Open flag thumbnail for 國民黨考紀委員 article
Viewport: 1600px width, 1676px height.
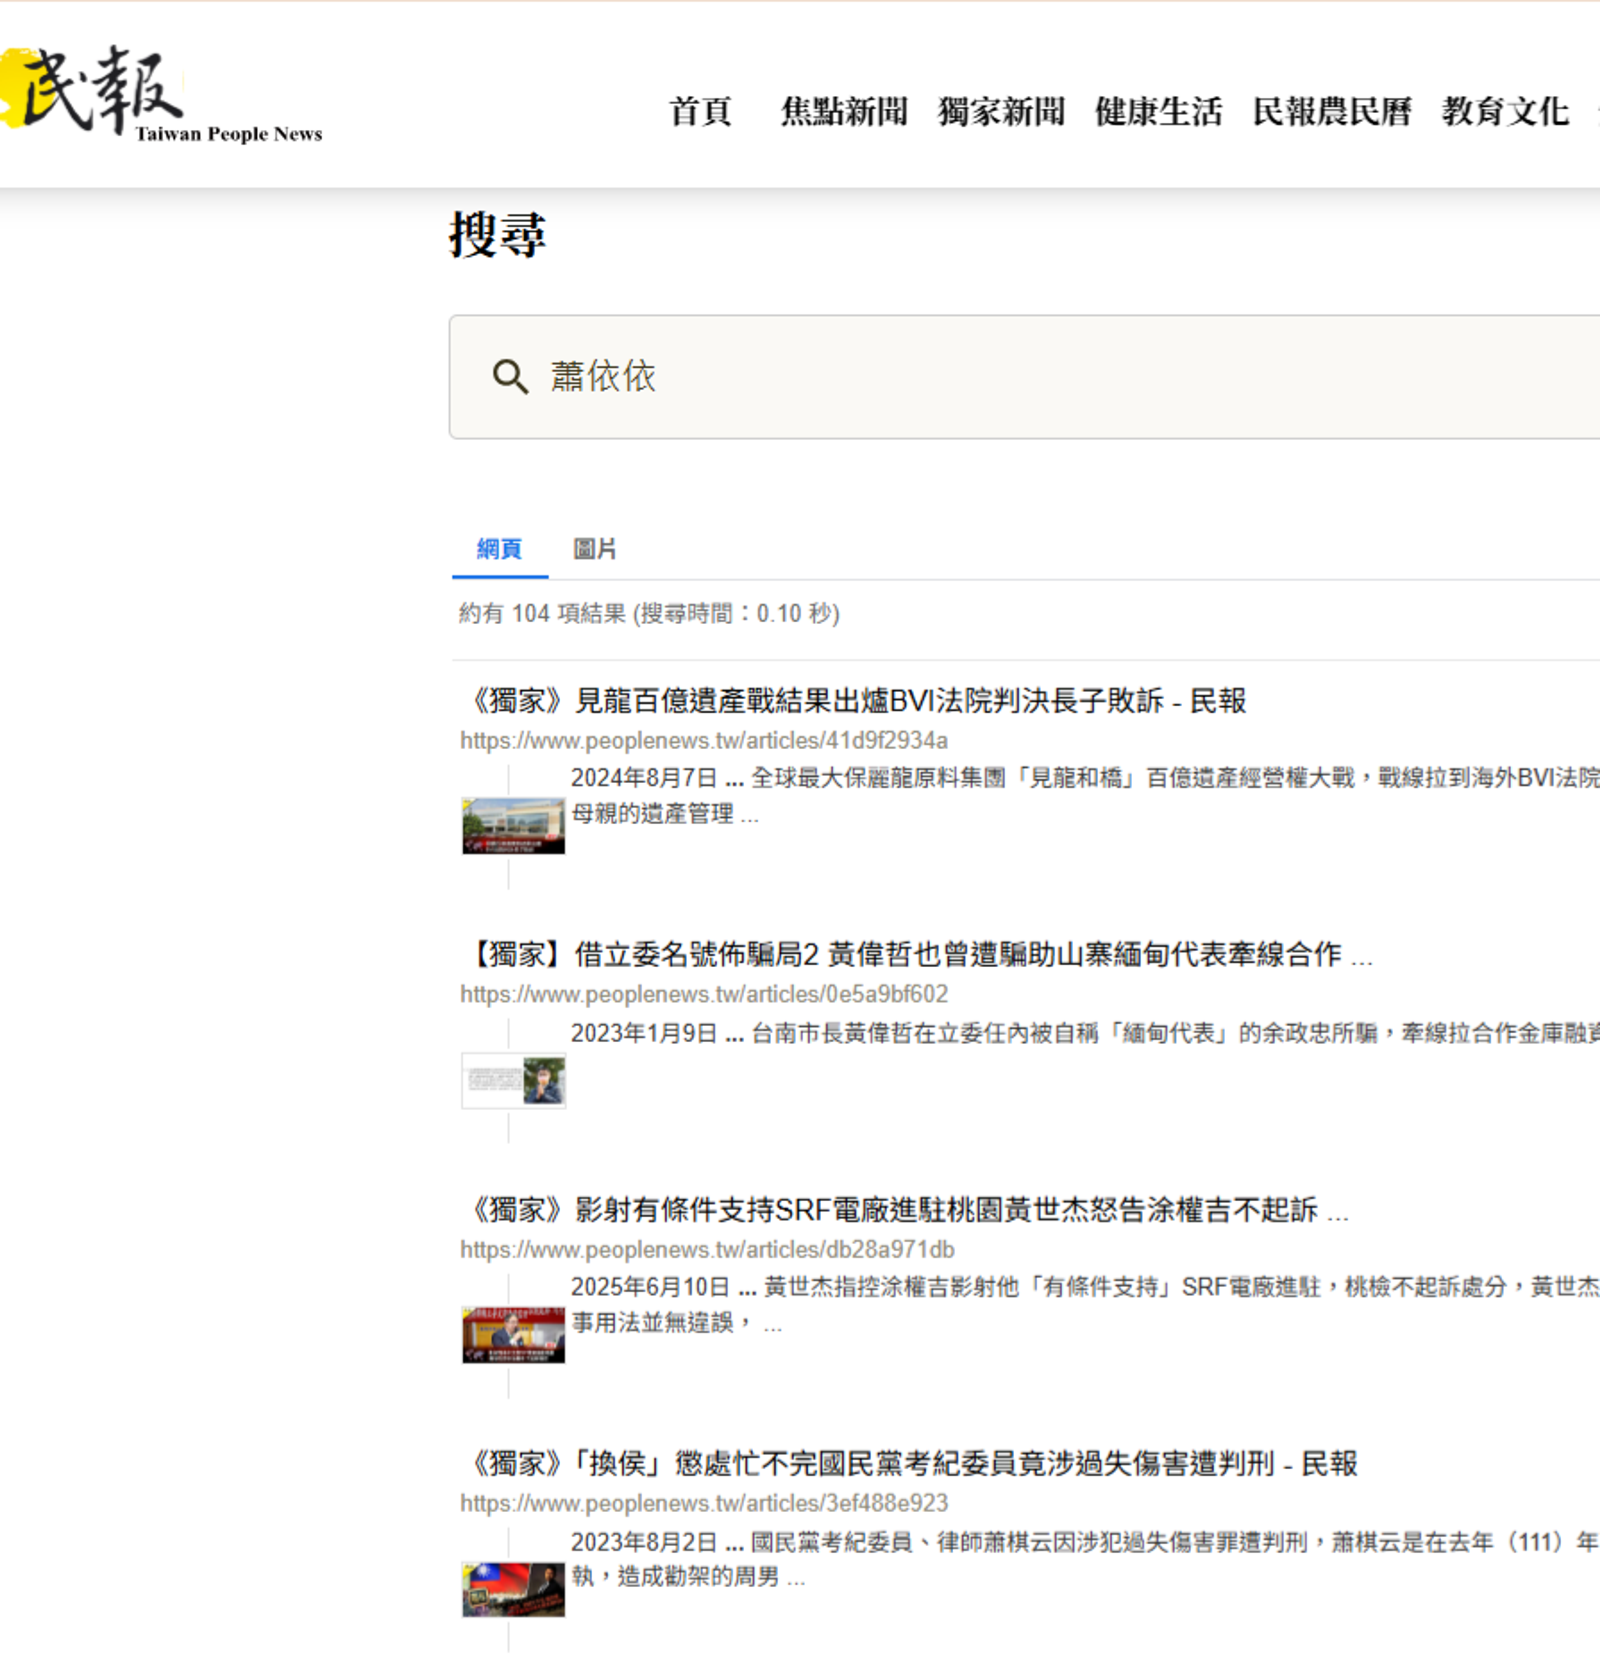[x=513, y=1590]
